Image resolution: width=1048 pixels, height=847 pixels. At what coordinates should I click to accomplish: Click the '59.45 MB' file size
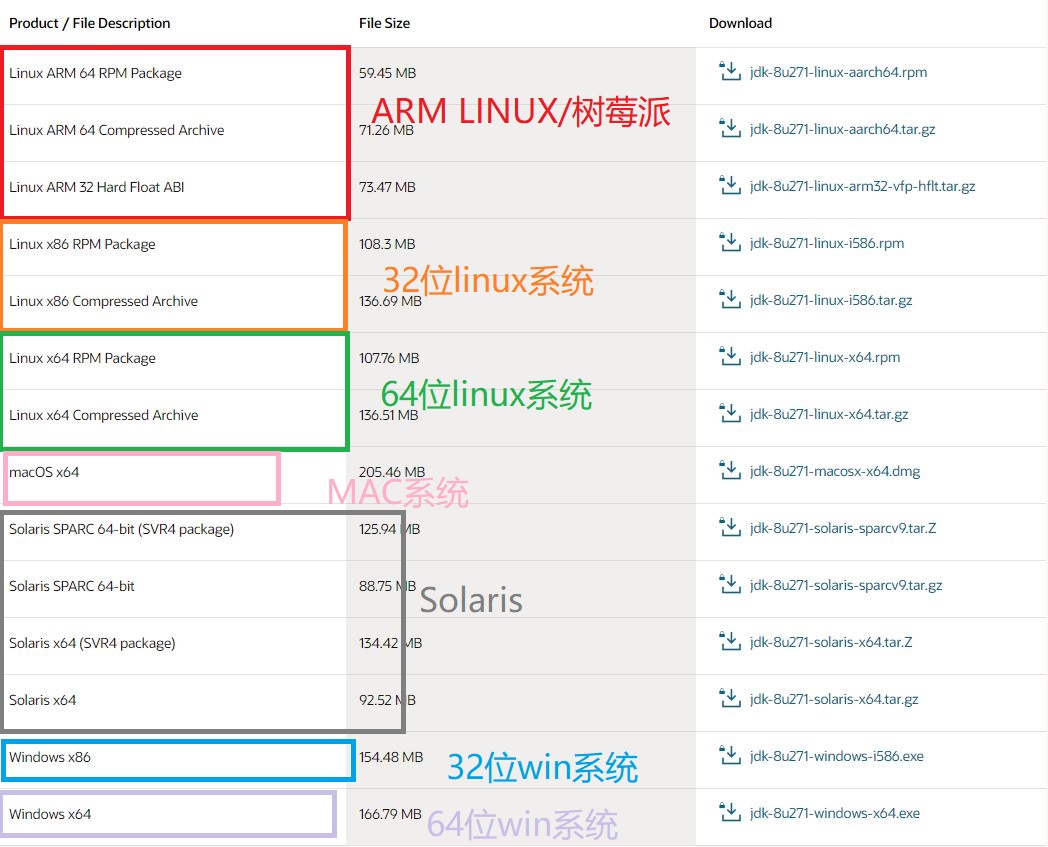[388, 73]
